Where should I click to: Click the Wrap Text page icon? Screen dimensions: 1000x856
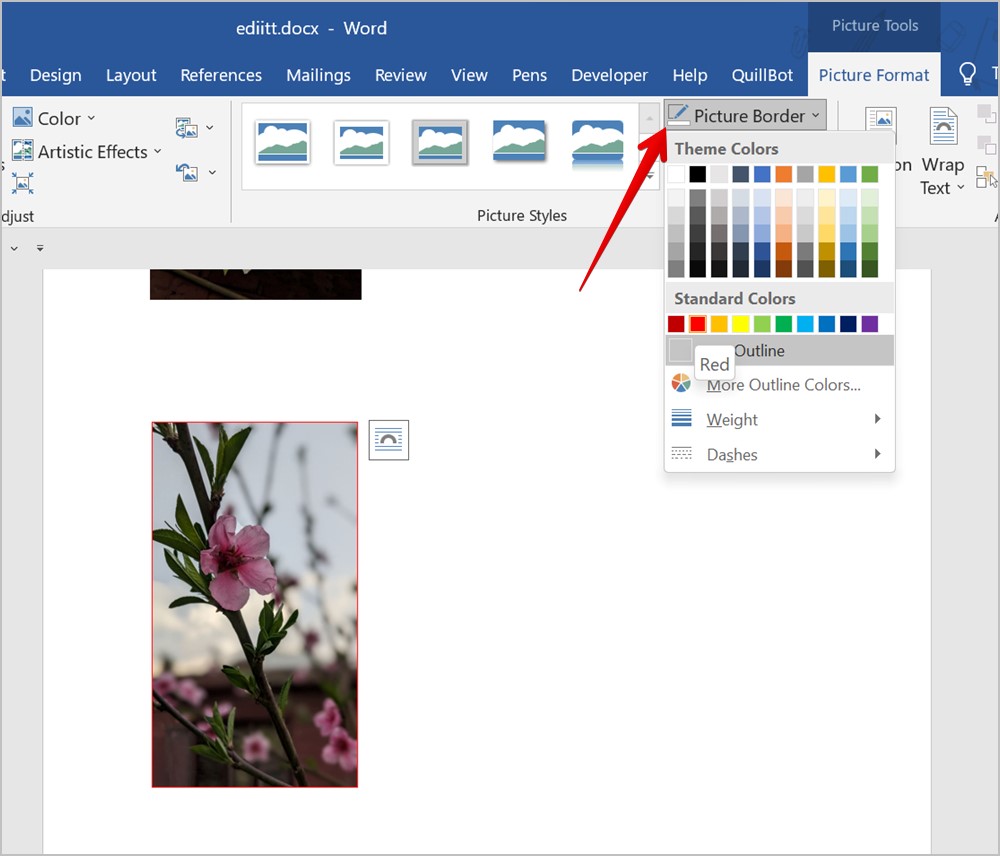pos(943,127)
